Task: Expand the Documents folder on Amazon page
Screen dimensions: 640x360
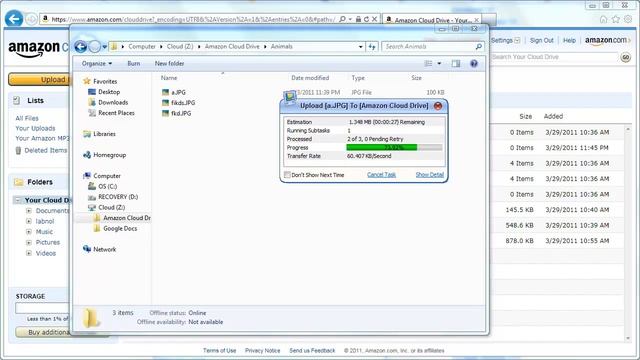Action: click(x=29, y=211)
